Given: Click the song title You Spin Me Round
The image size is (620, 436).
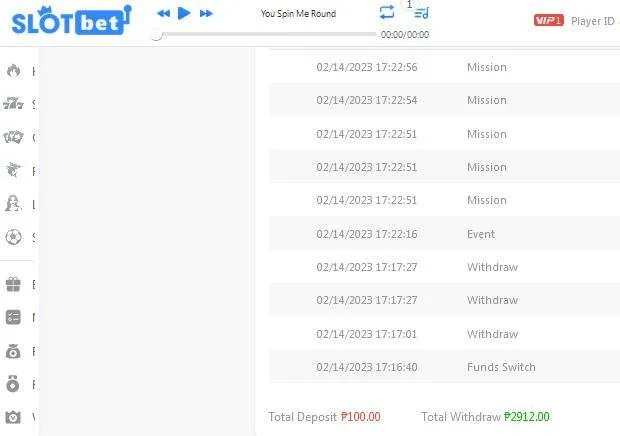Looking at the screenshot, I should pyautogui.click(x=298, y=14).
